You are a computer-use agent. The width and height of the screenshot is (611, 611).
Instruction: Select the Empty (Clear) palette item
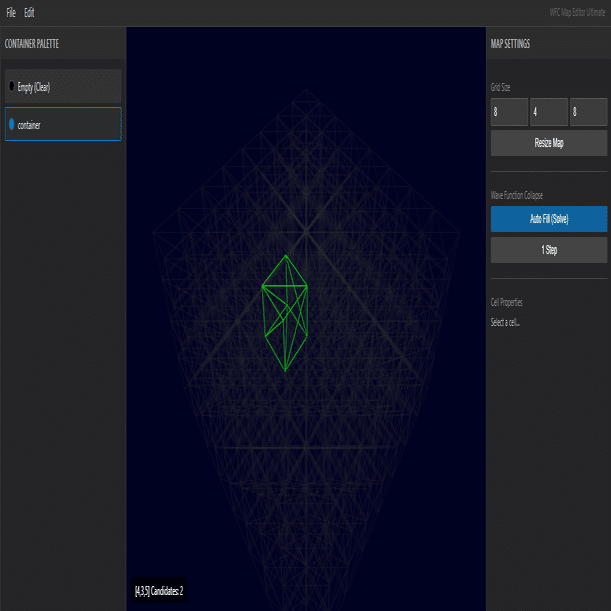click(x=63, y=86)
